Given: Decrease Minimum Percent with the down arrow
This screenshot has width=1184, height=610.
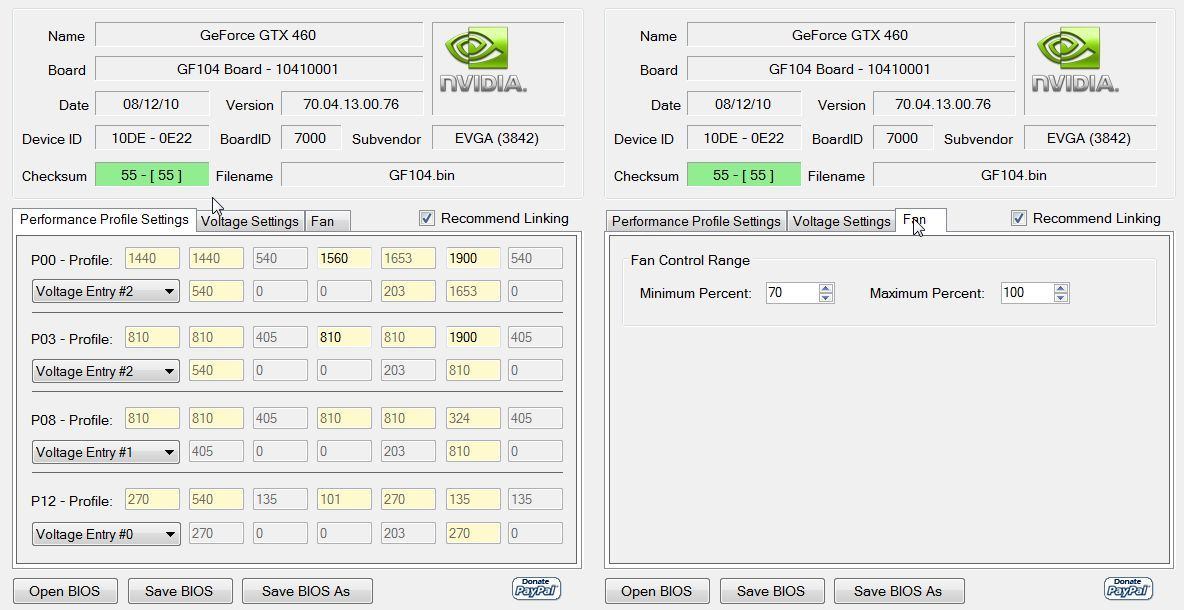Looking at the screenshot, I should [x=826, y=297].
